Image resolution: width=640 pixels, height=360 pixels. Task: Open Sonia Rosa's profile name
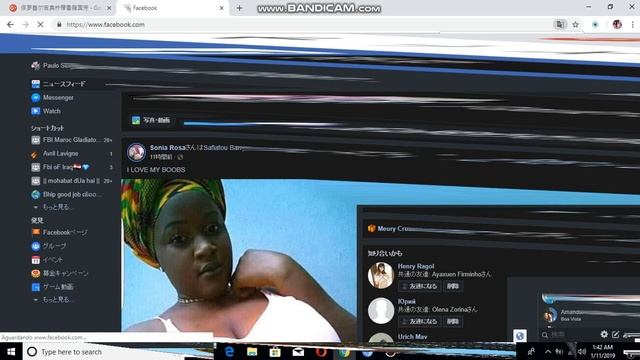pyautogui.click(x=167, y=147)
